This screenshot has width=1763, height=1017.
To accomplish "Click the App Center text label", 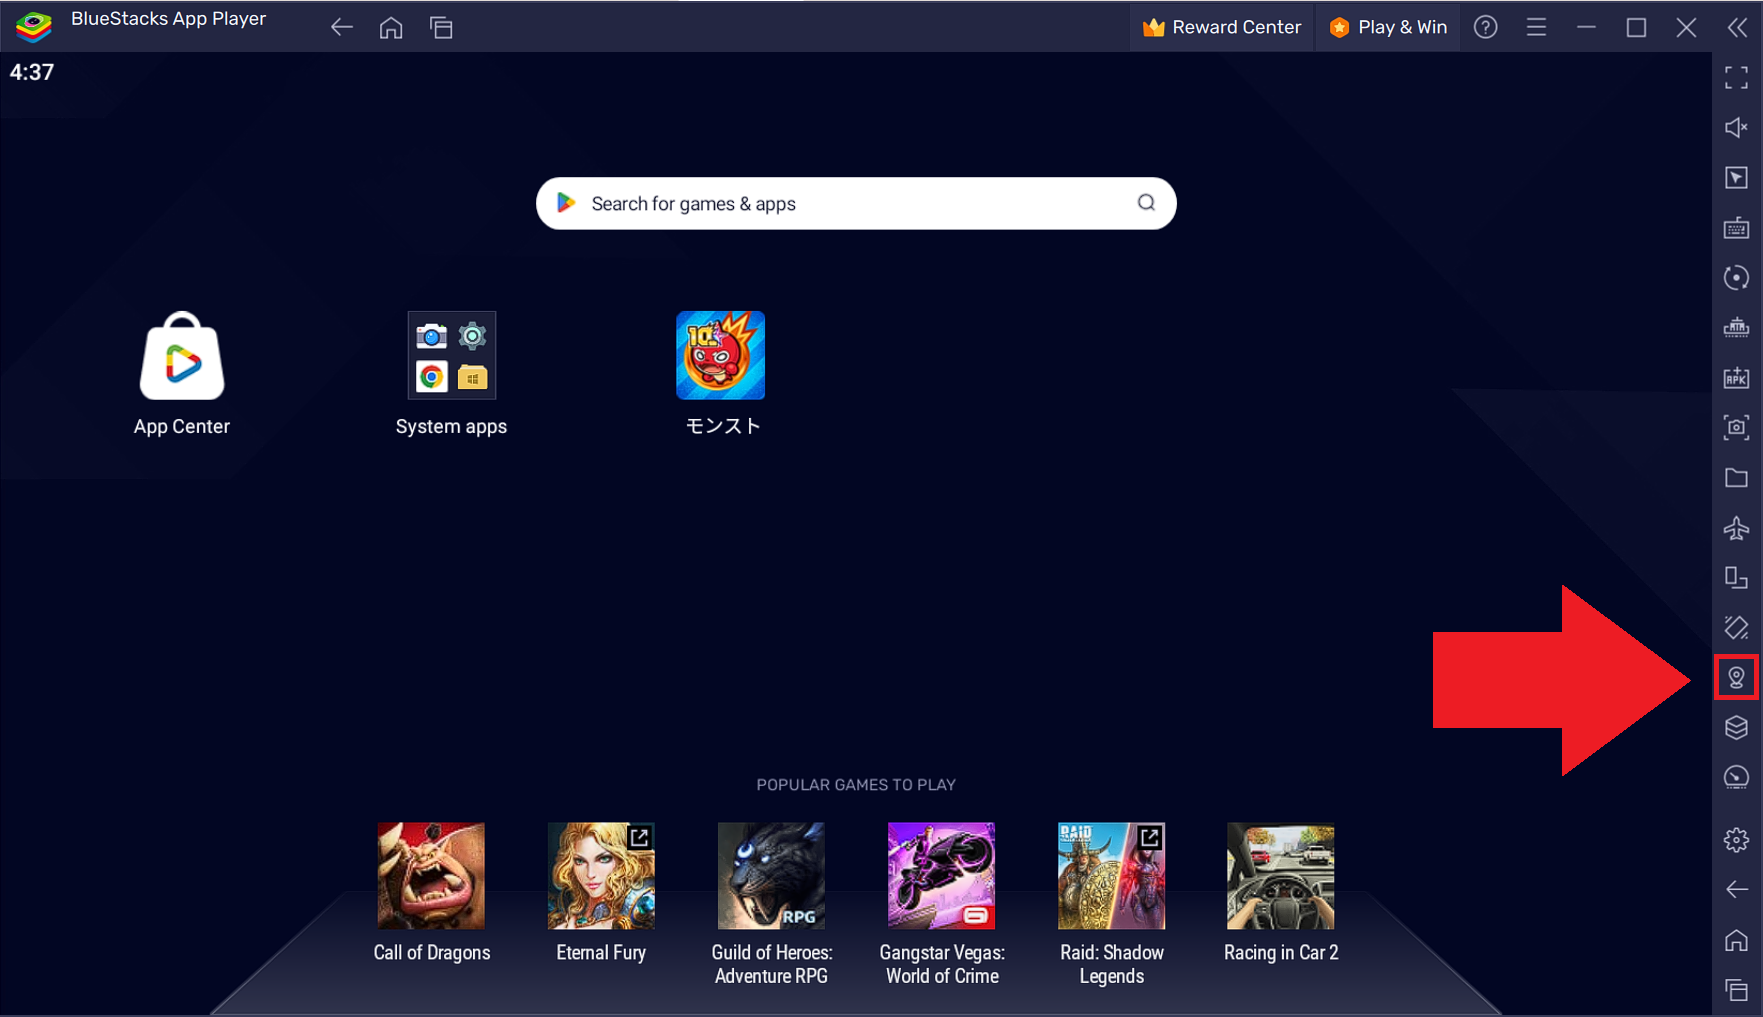I will pos(182,426).
